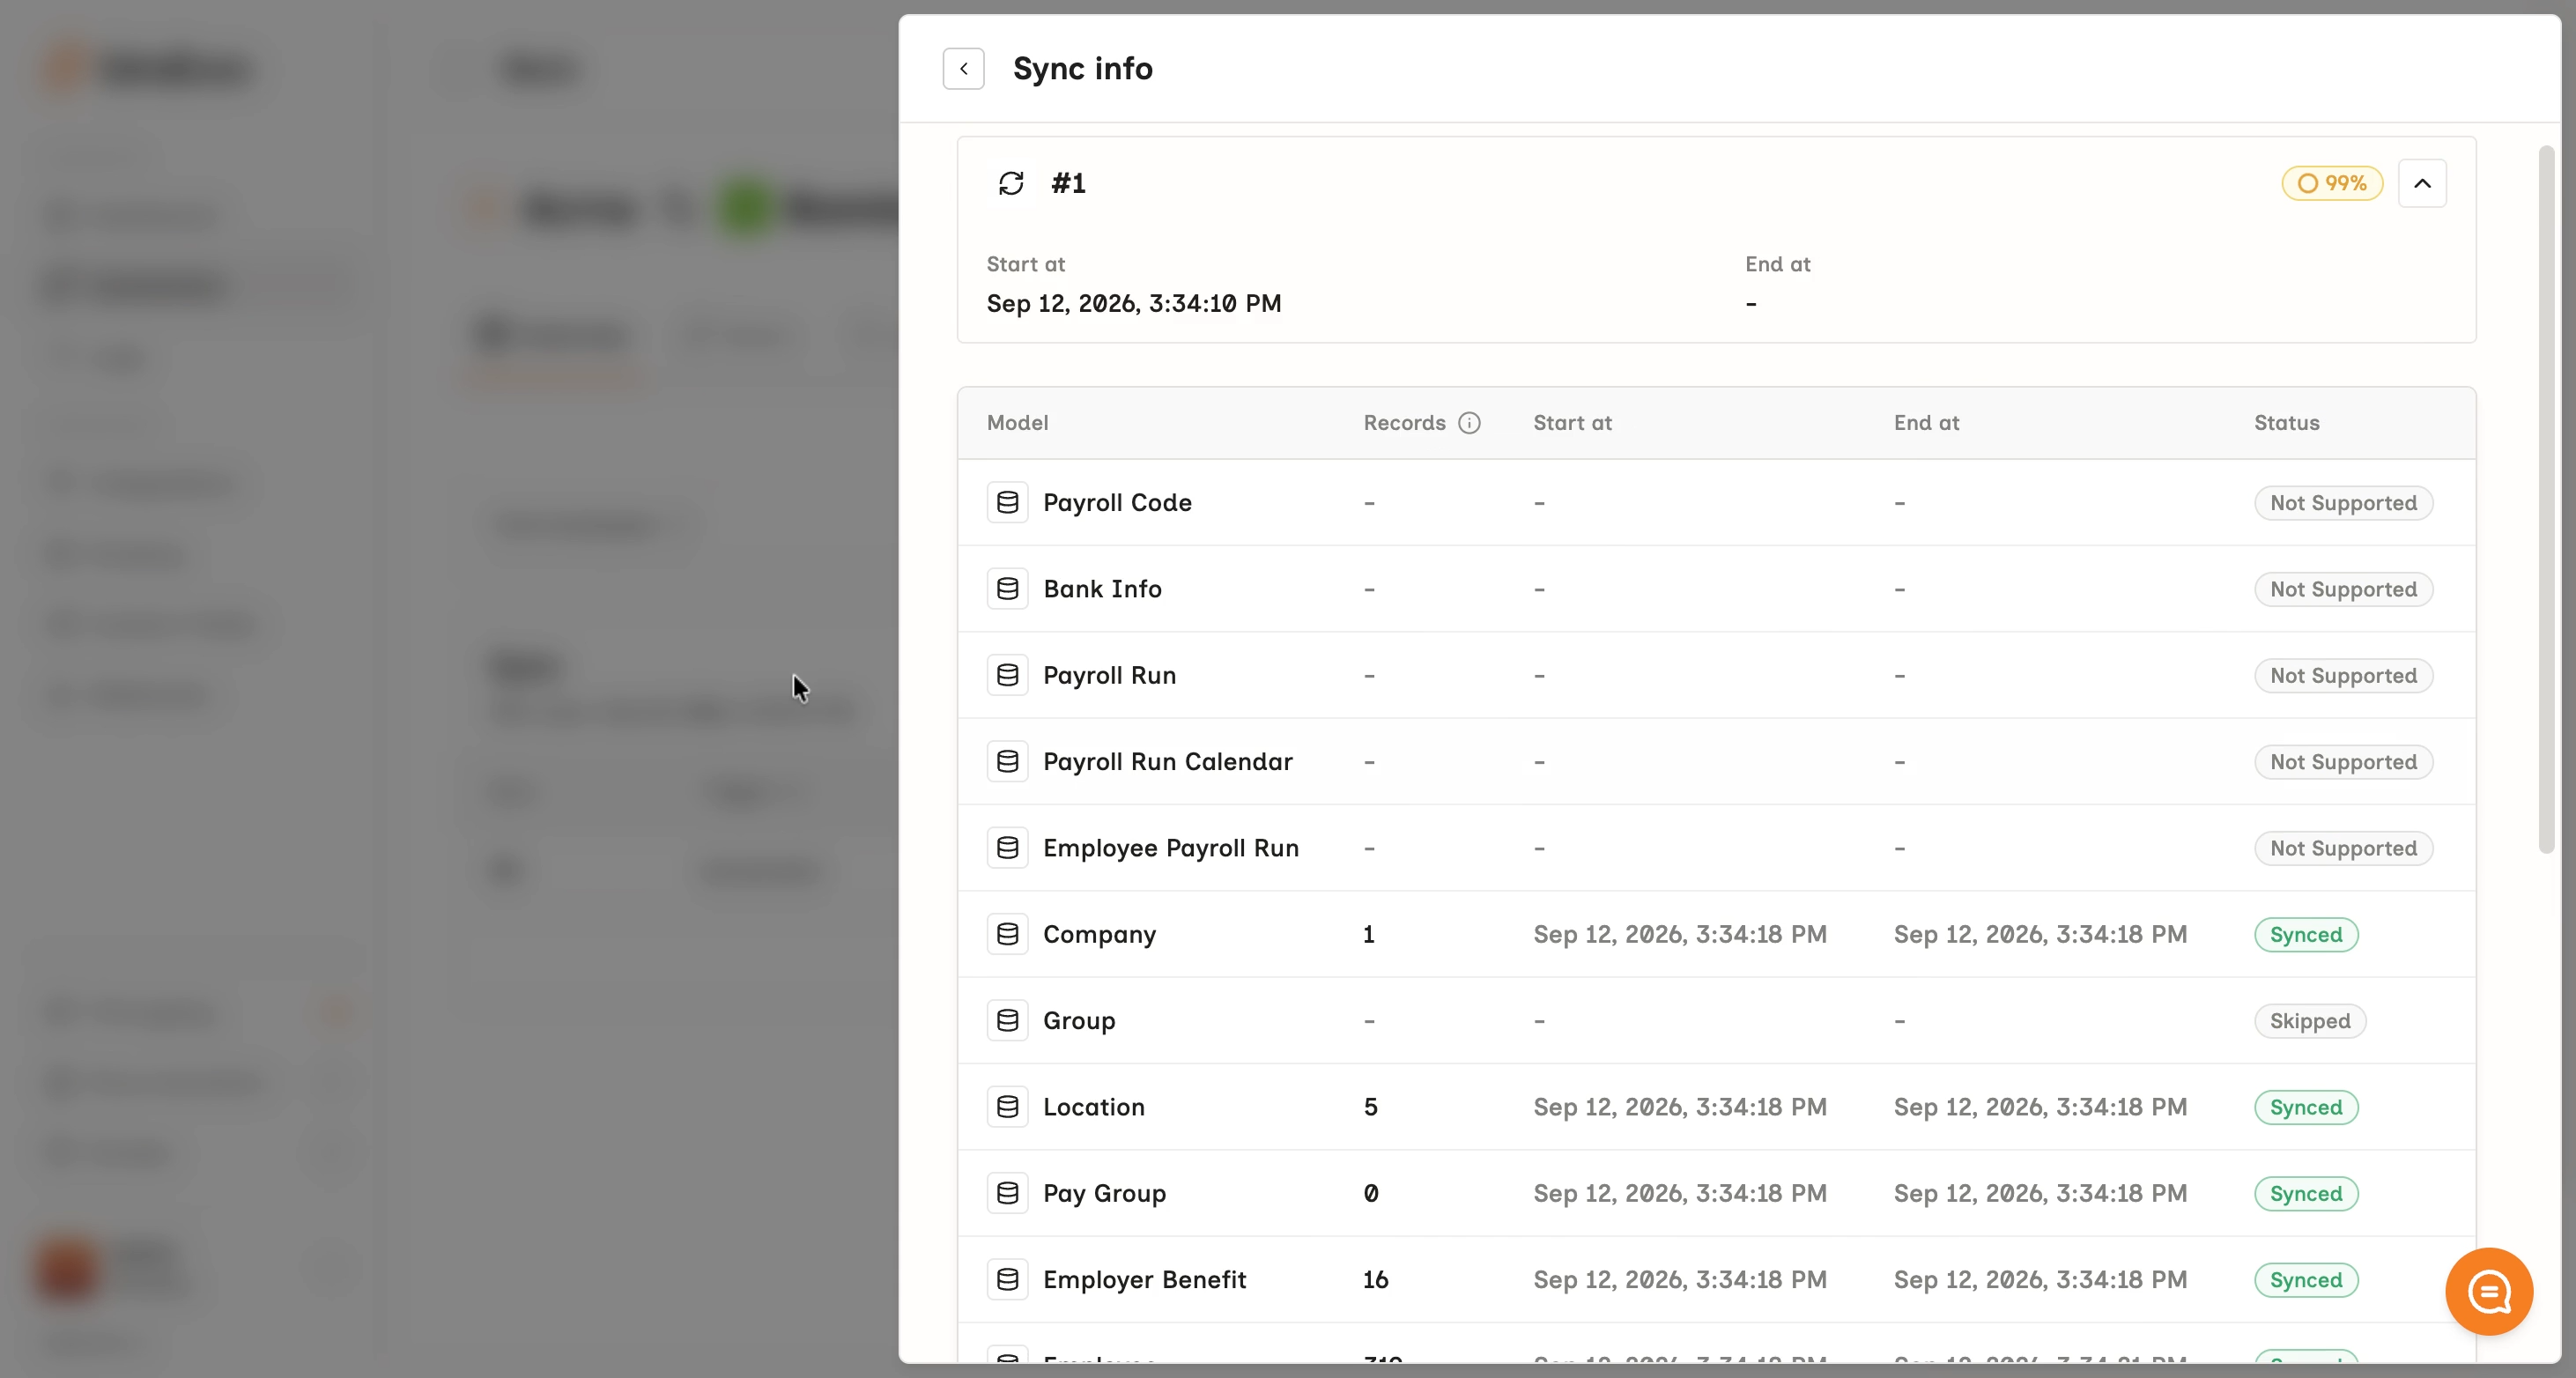The height and width of the screenshot is (1378, 2576).
Task: Click the sync start time Sep 12, 2026, 3:34:10 PM
Action: click(x=1134, y=303)
